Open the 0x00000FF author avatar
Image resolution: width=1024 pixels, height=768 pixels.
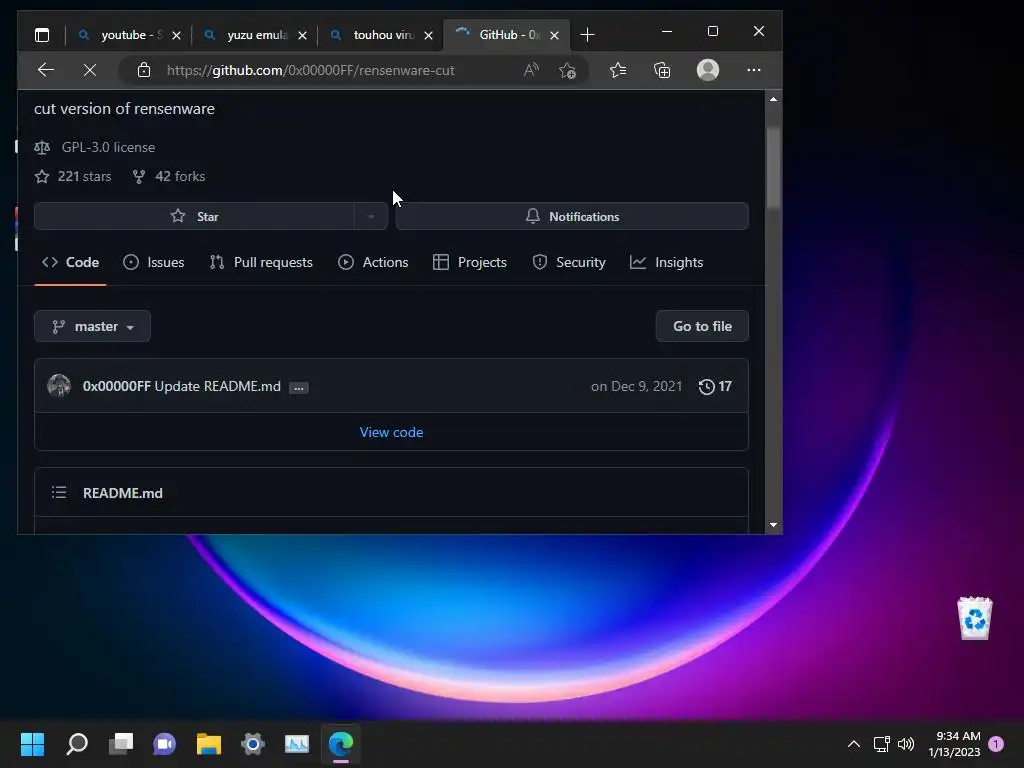[59, 386]
